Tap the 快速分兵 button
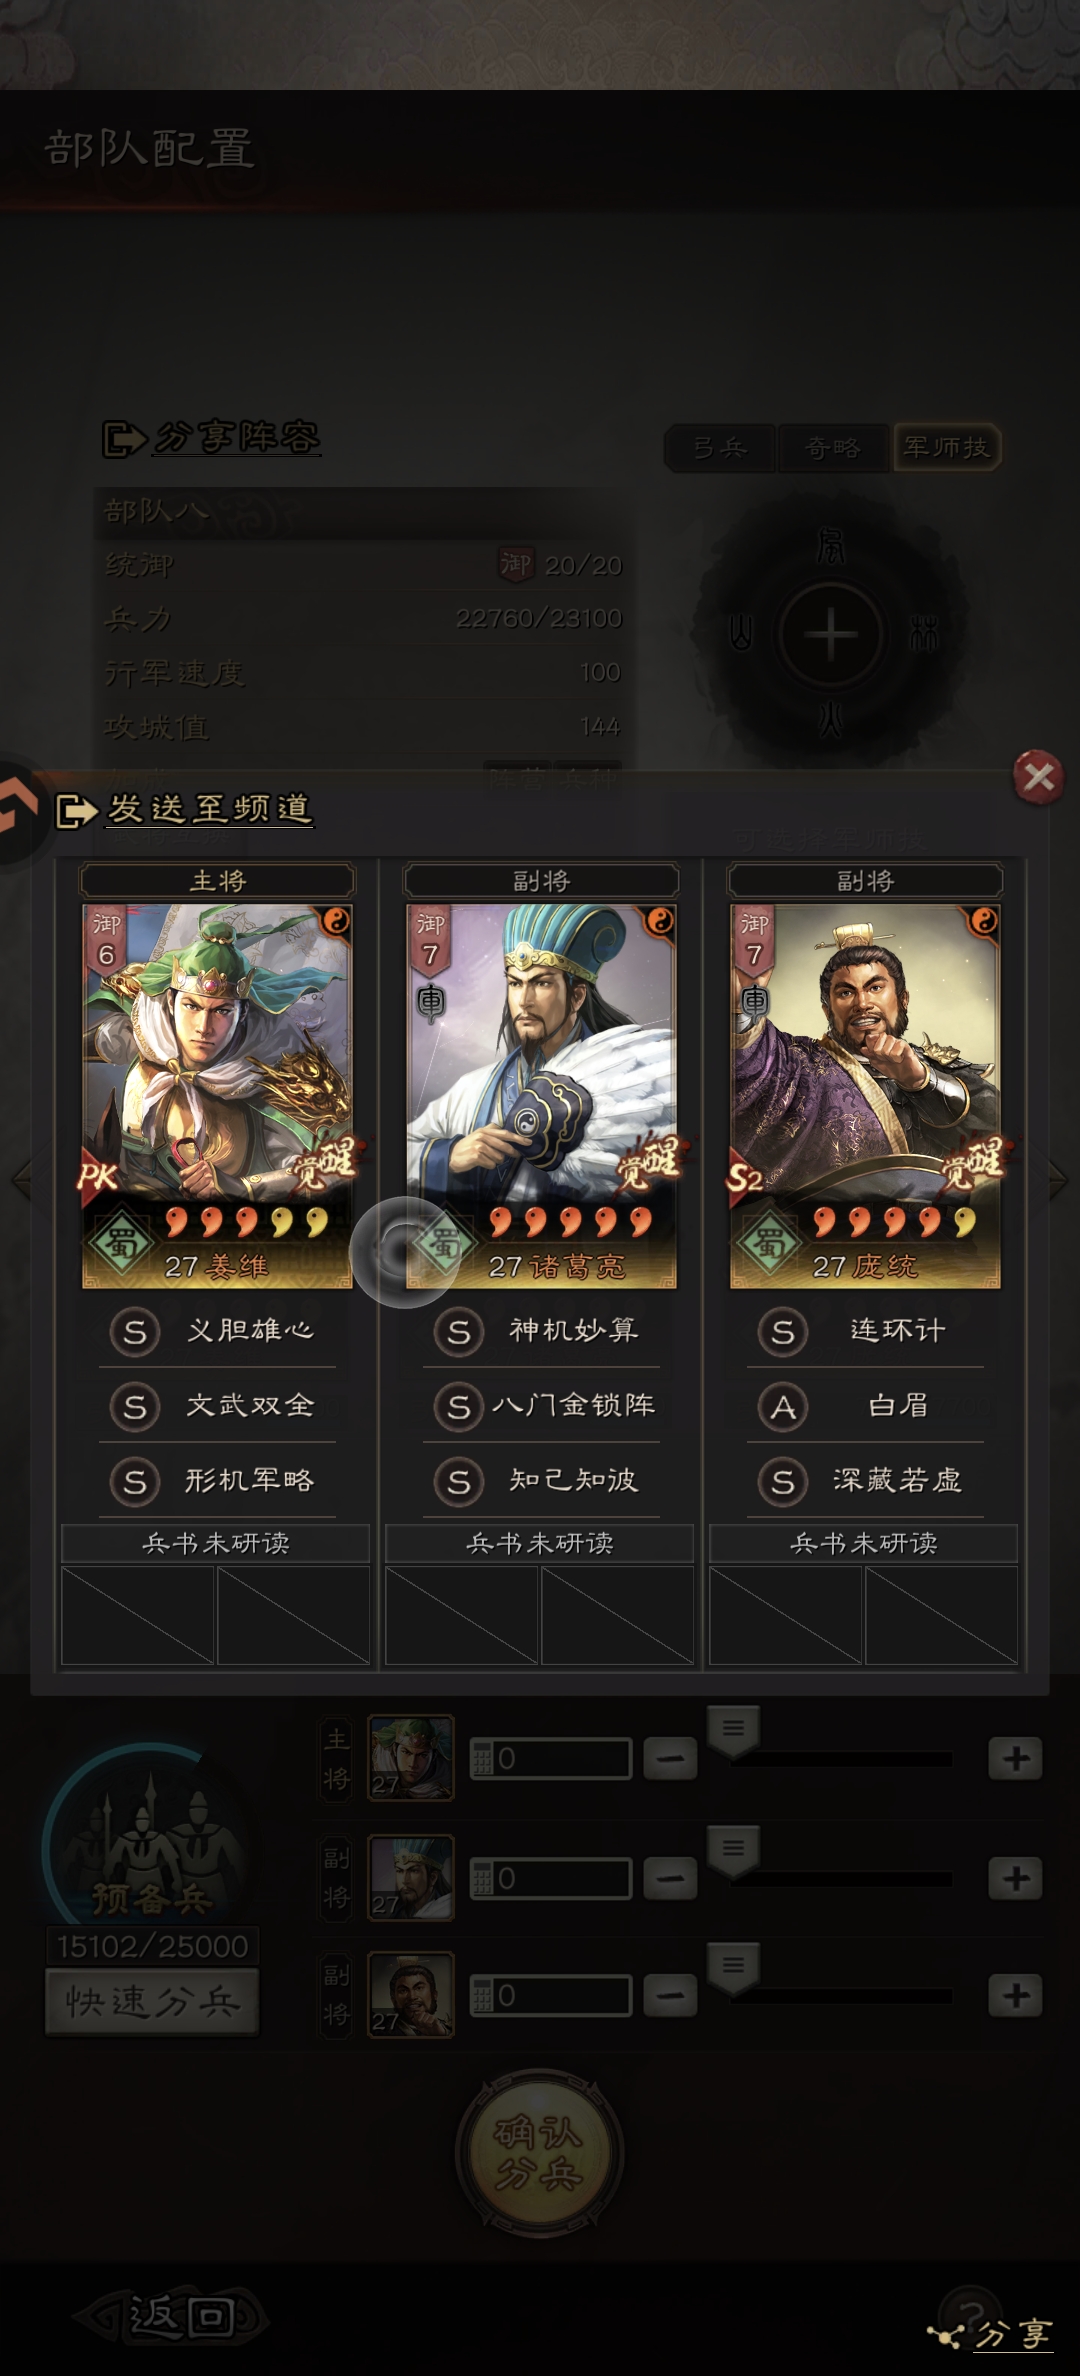This screenshot has height=2376, width=1080. click(152, 2000)
